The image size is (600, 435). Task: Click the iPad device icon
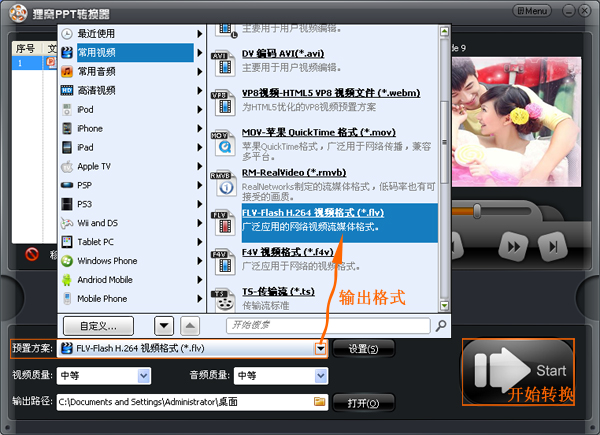point(67,147)
